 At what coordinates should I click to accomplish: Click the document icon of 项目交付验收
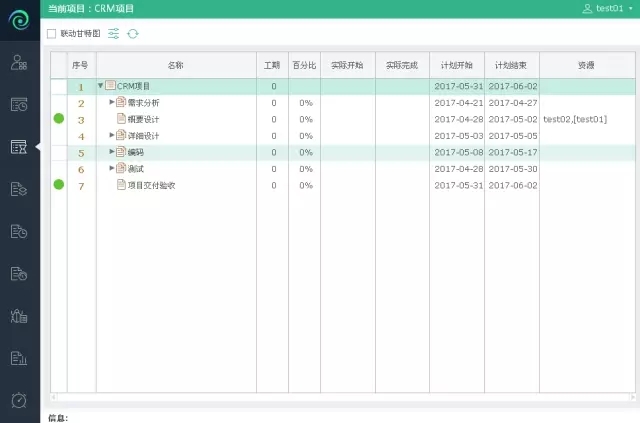tap(121, 185)
